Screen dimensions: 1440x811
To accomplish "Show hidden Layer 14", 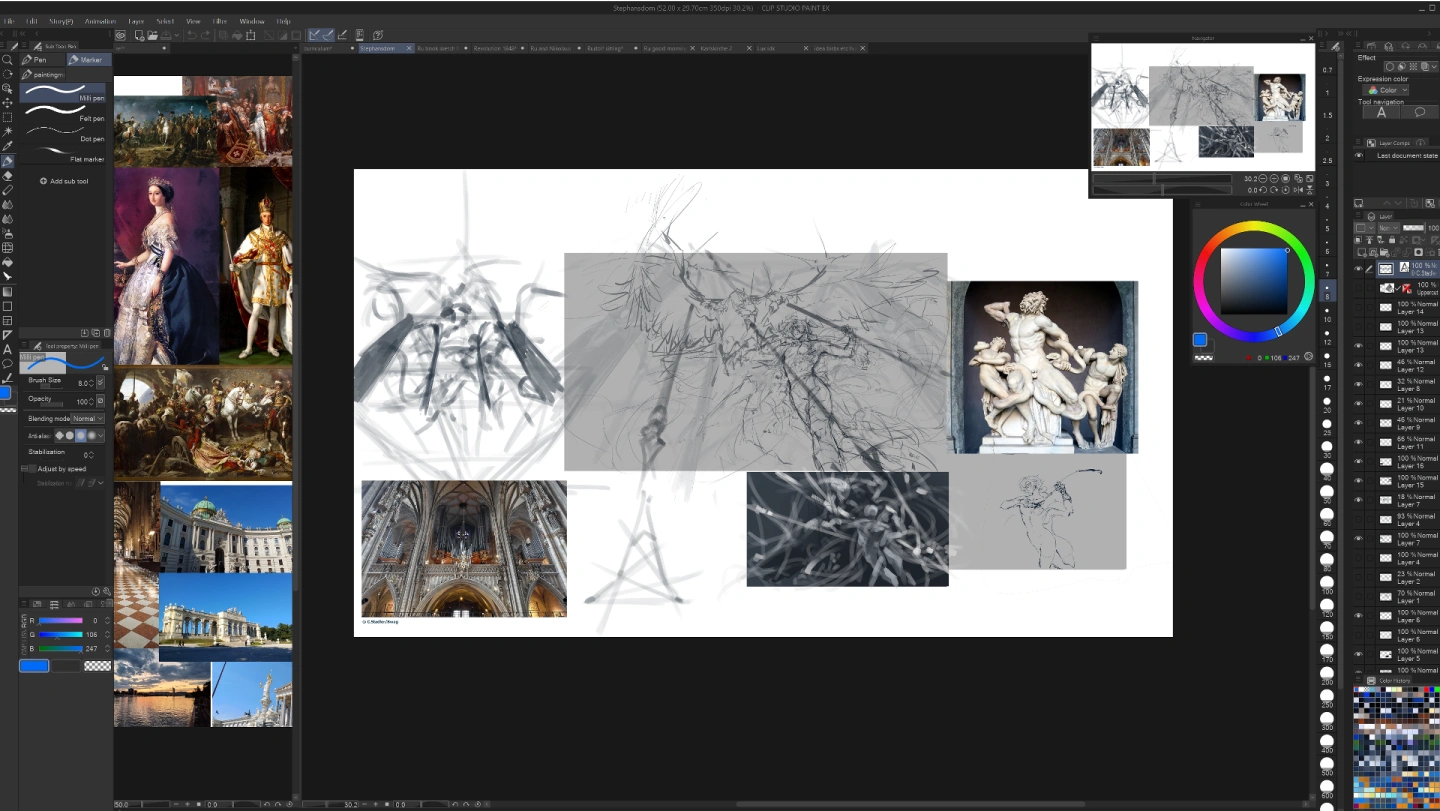I will (1358, 308).
